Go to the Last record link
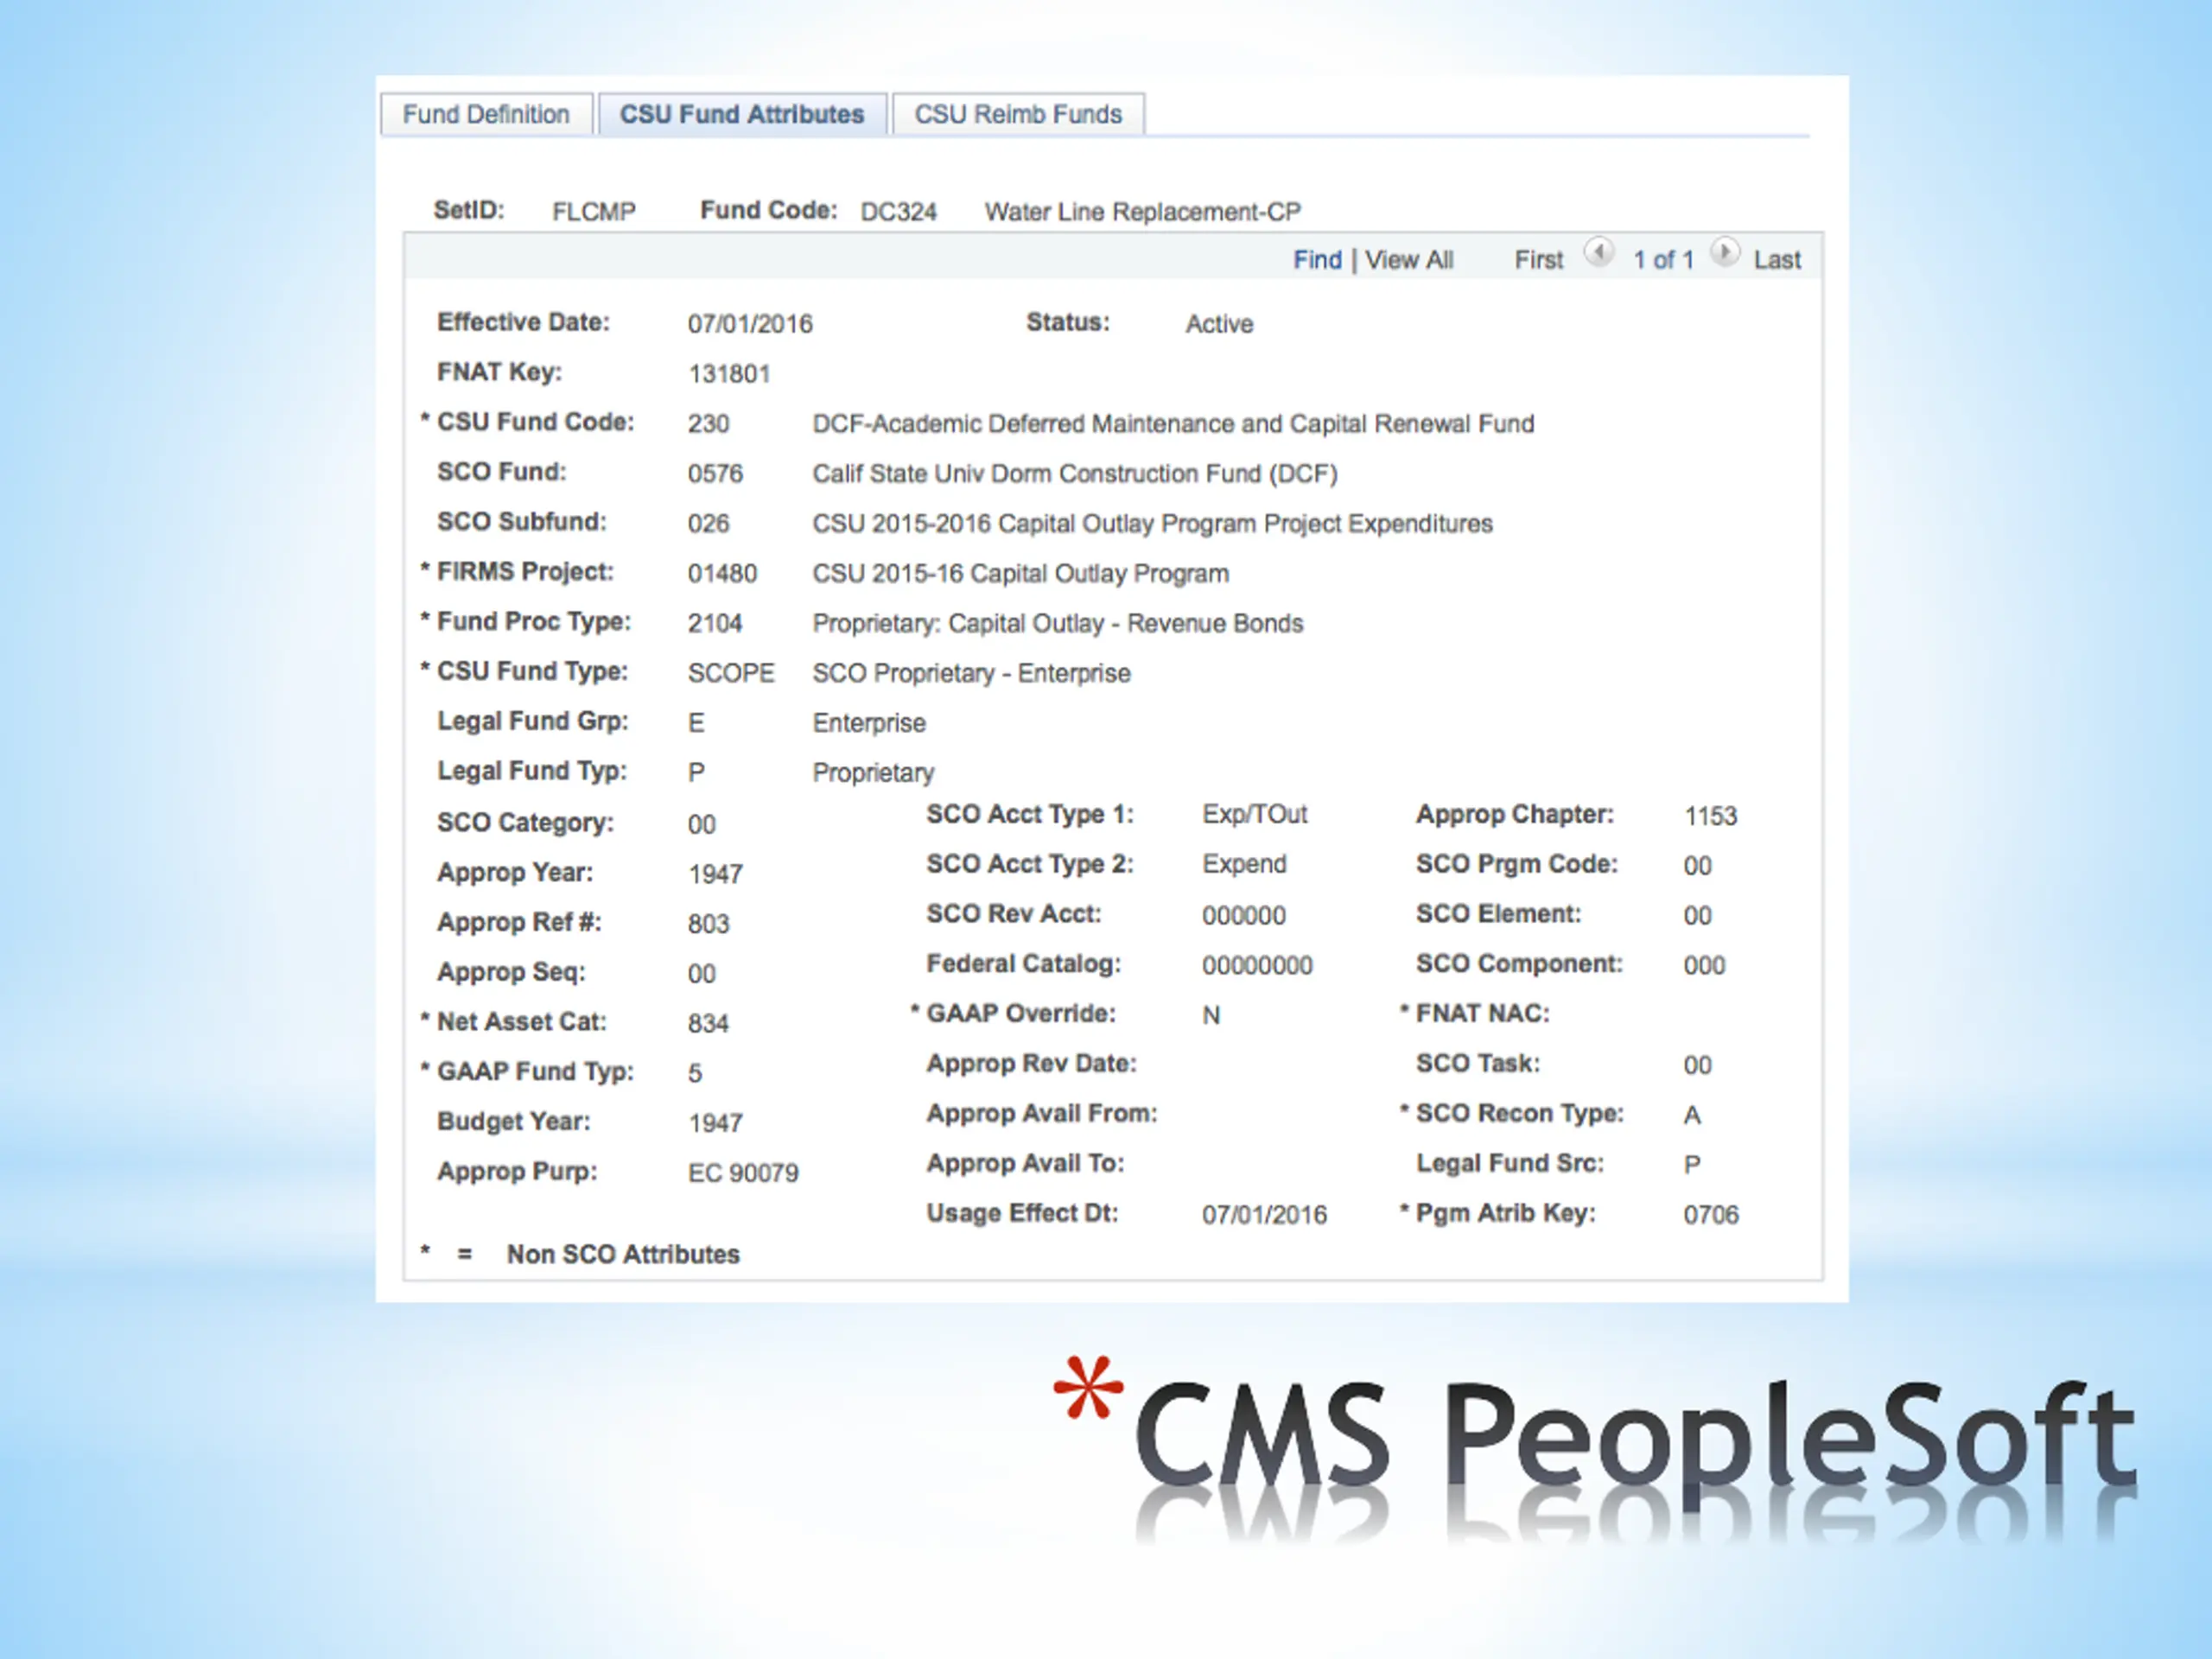 [x=1777, y=260]
